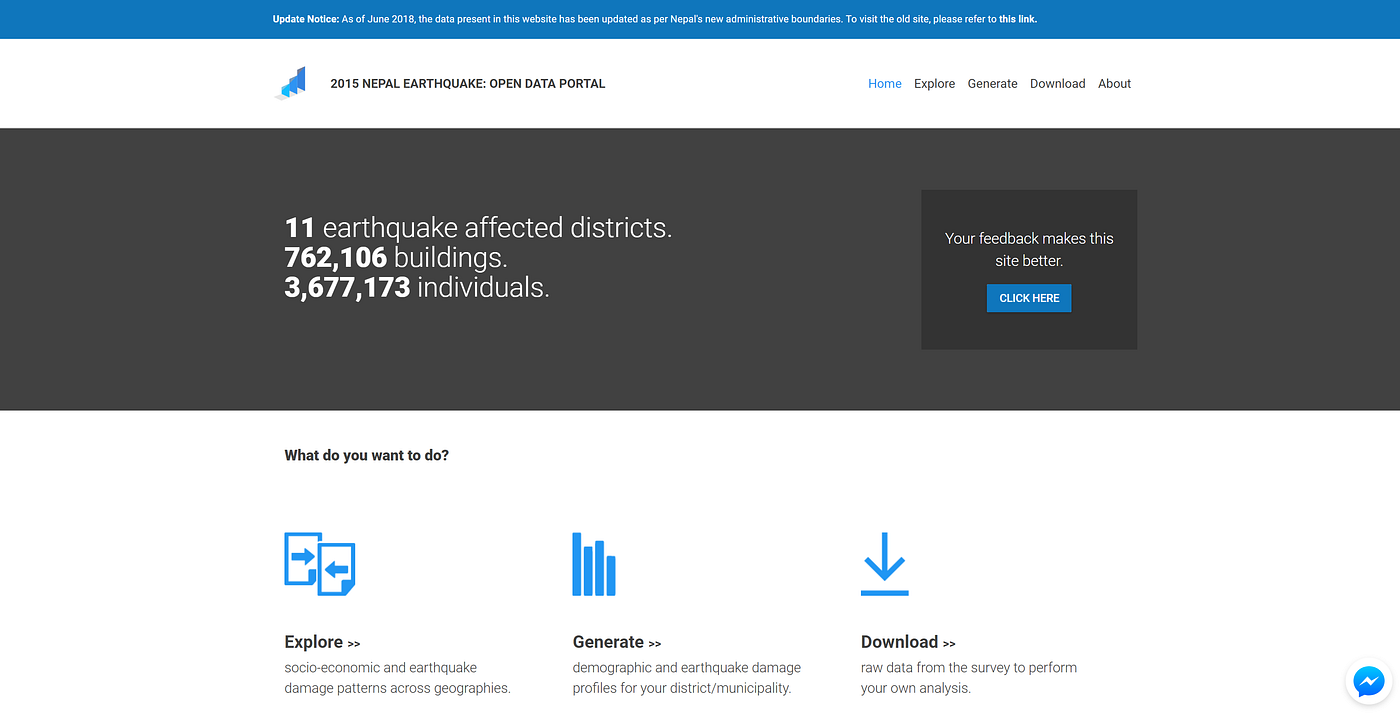This screenshot has width=1400, height=717.
Task: Open the Download menu item
Action: click(1057, 84)
